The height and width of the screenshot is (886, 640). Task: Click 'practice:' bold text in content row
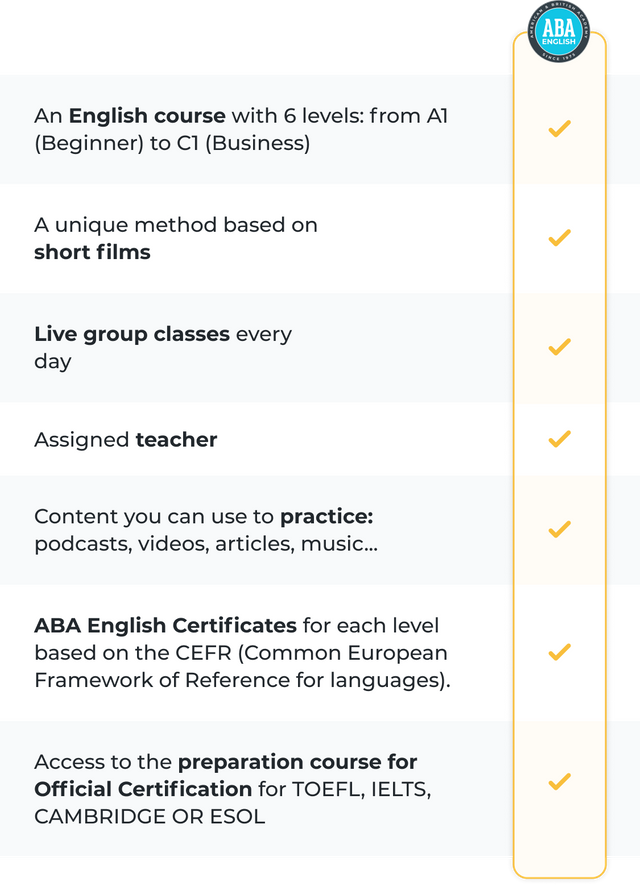tap(326, 517)
